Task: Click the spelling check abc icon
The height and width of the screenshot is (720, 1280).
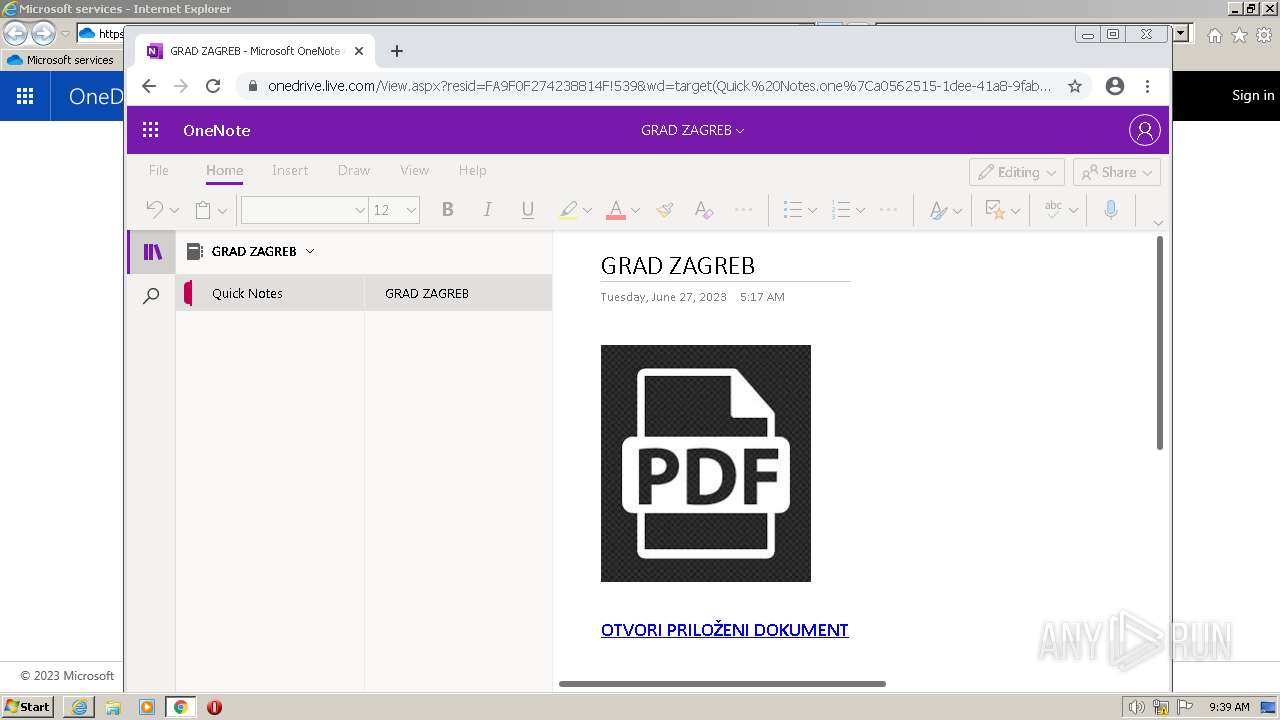Action: tap(1053, 209)
